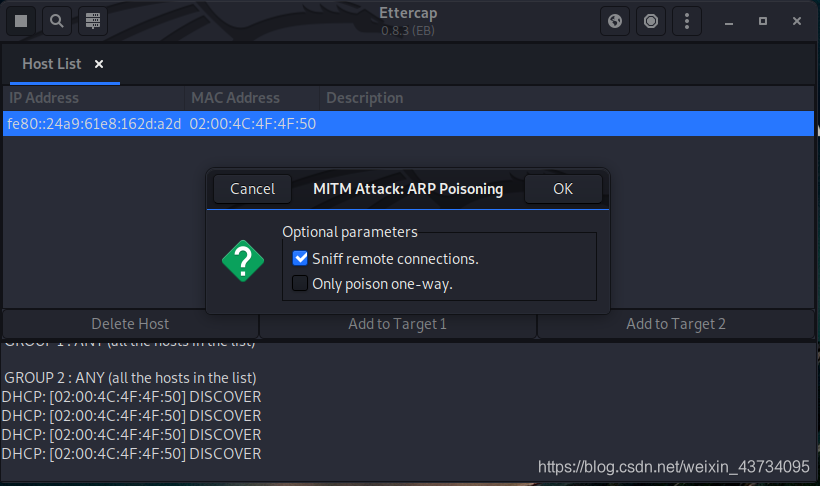Viewport: 820px width, 486px height.
Task: Click the Description column header
Action: click(365, 98)
